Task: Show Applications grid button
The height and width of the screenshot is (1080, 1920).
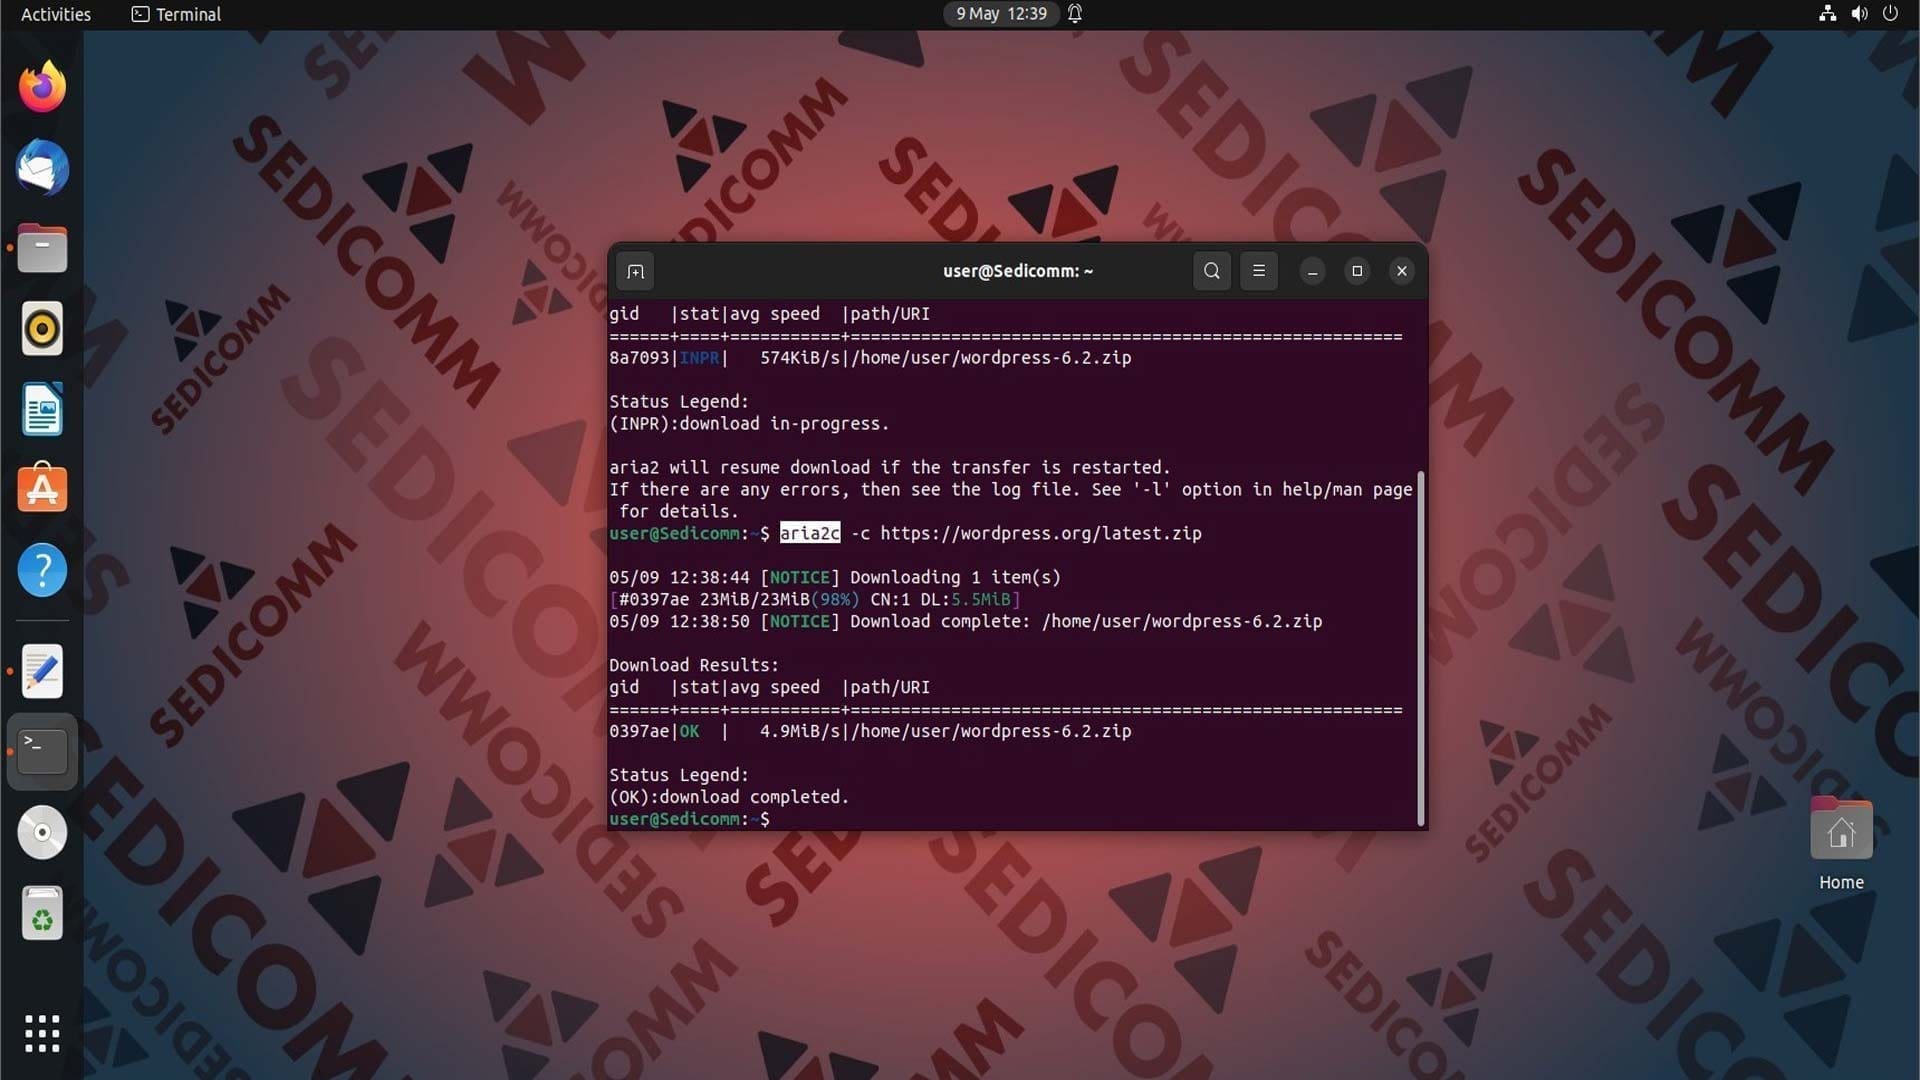Action: pyautogui.click(x=42, y=1033)
